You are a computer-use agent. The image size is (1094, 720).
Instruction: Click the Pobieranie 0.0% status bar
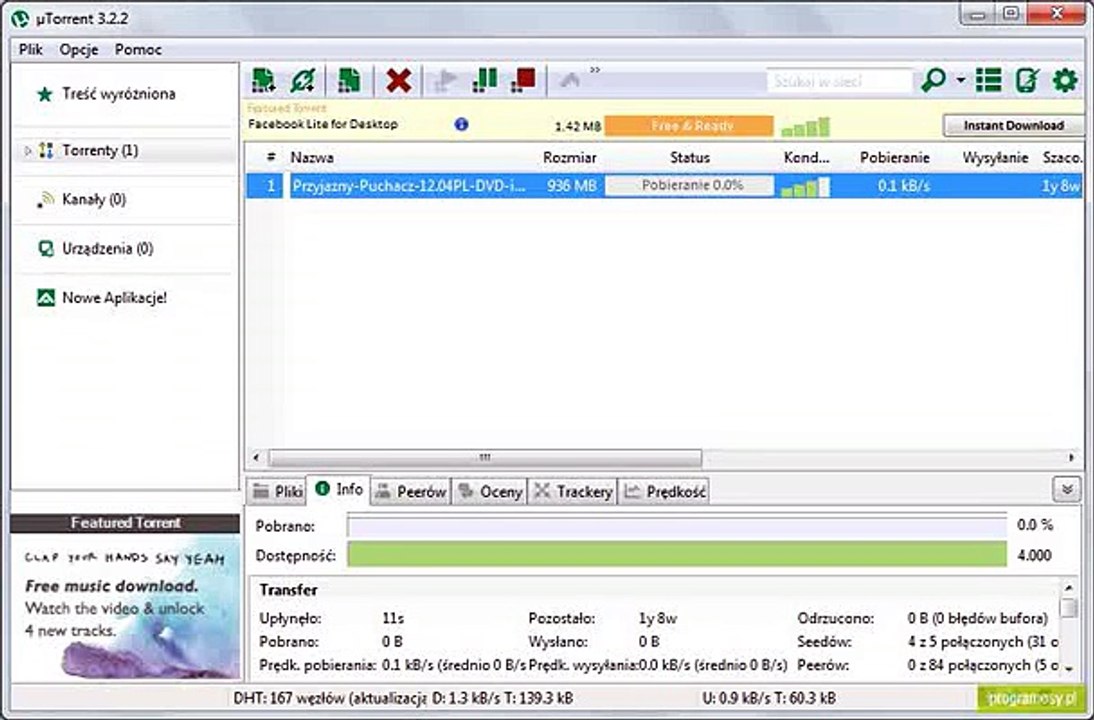point(689,186)
